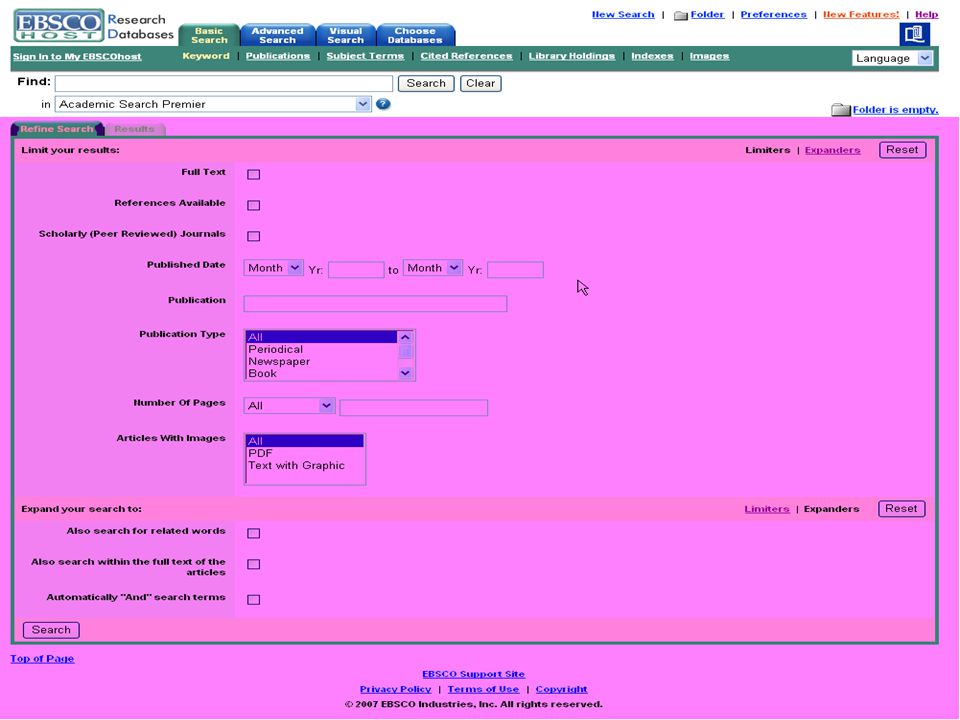Click the bottom Search button
The image size is (960, 720).
point(51,630)
